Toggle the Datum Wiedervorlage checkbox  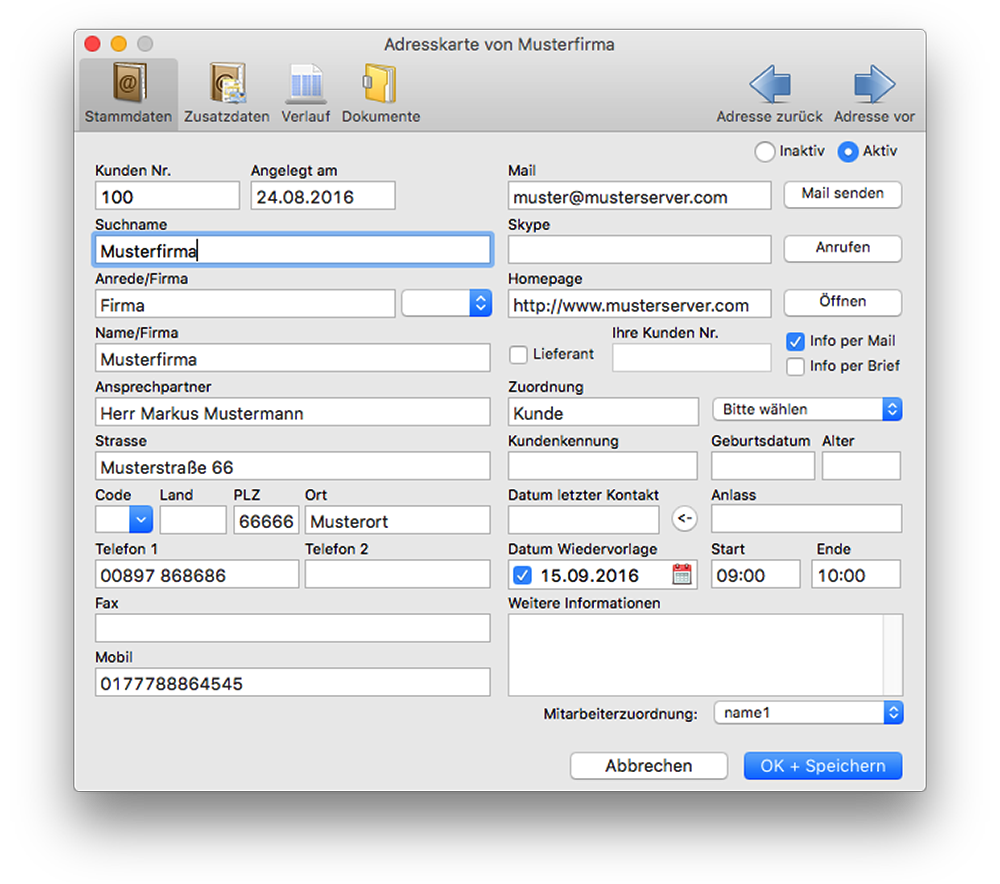tap(522, 575)
